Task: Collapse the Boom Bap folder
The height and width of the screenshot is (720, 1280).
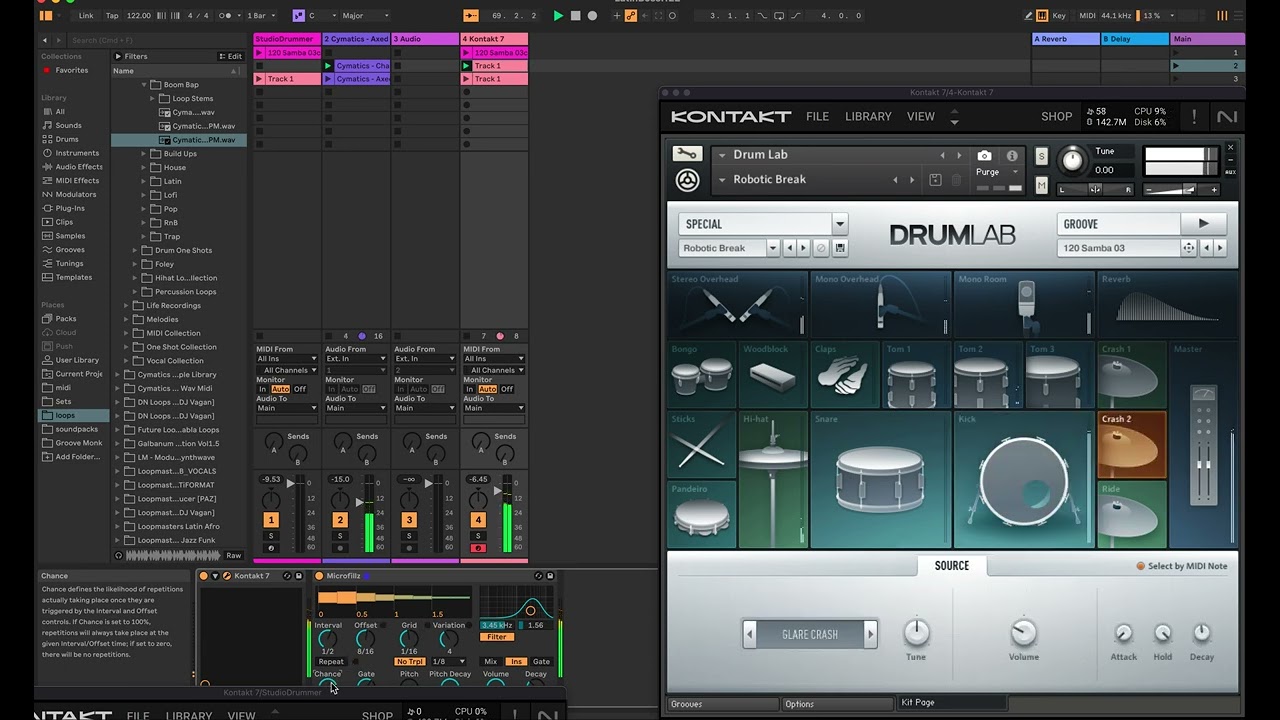Action: [144, 85]
